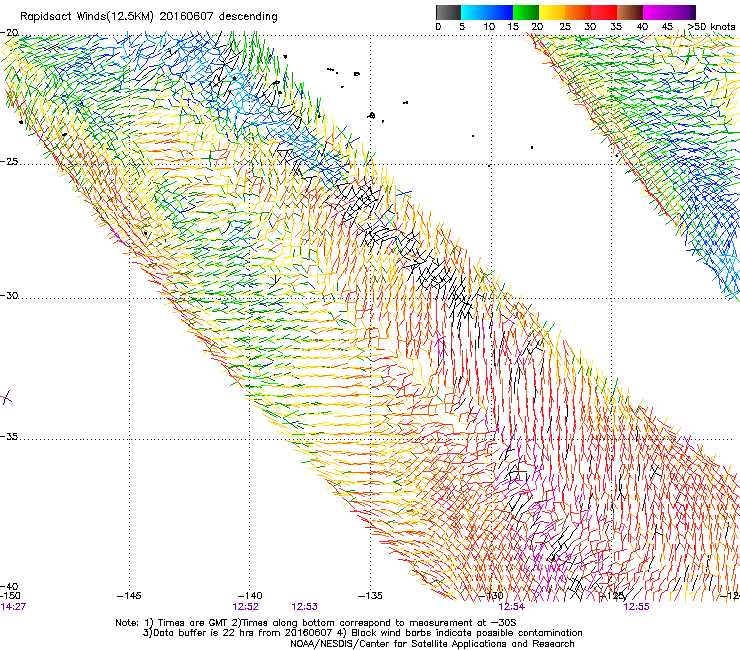Click the 'Rapidsact Winds(12.5KM) 20160607 descending' title
The width and height of the screenshot is (740, 650).
(149, 16)
